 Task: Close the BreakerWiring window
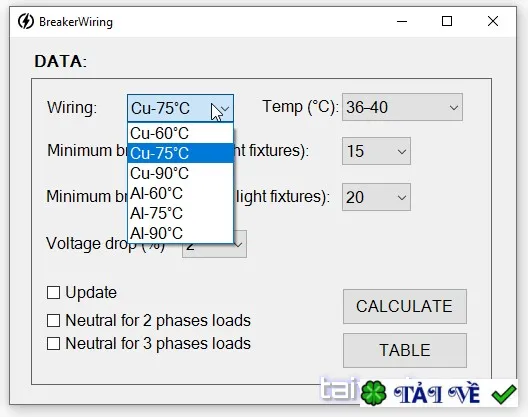click(493, 22)
